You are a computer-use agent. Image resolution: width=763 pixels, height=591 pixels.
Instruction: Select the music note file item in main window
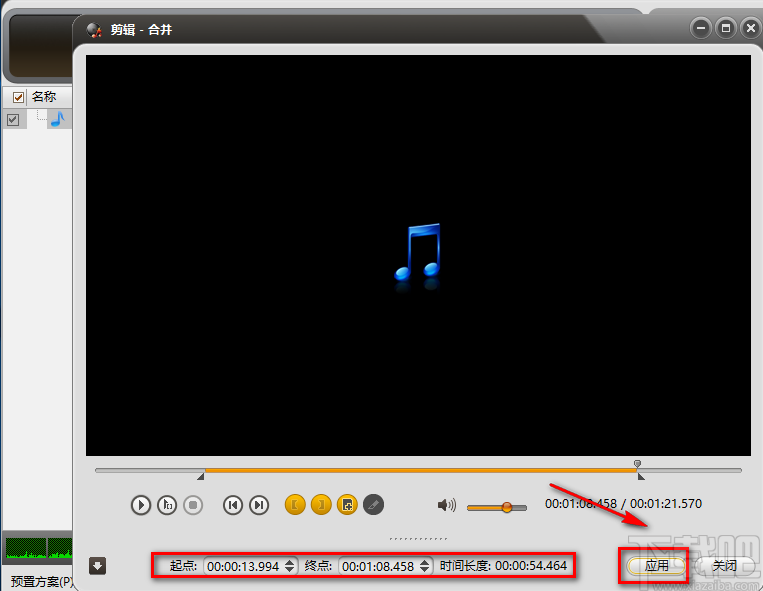coord(58,119)
